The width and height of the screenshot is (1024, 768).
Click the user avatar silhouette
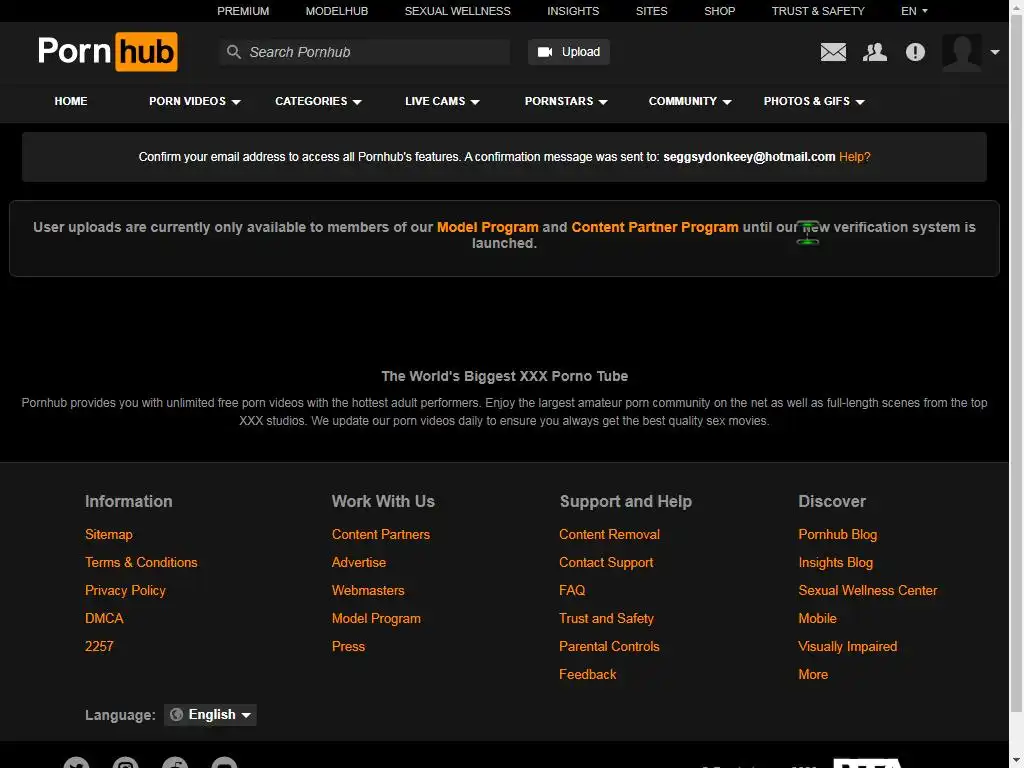[x=961, y=52]
